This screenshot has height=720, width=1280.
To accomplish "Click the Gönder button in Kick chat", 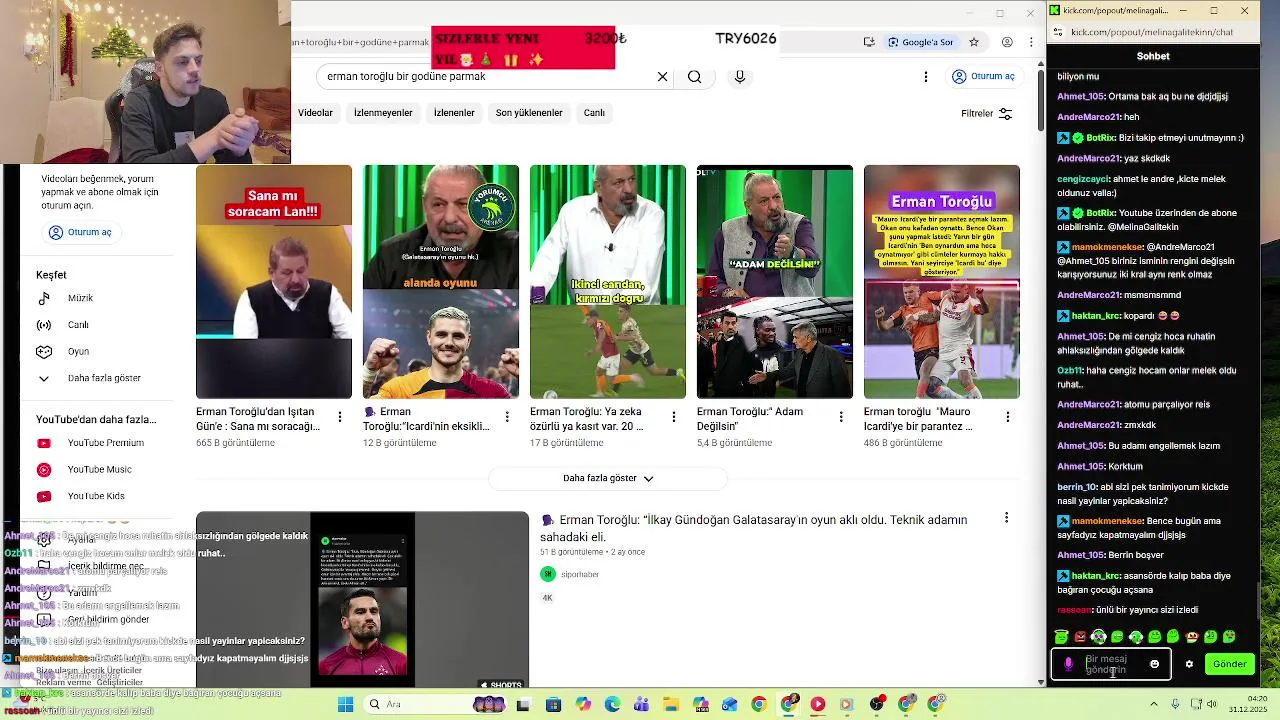I will point(1229,664).
